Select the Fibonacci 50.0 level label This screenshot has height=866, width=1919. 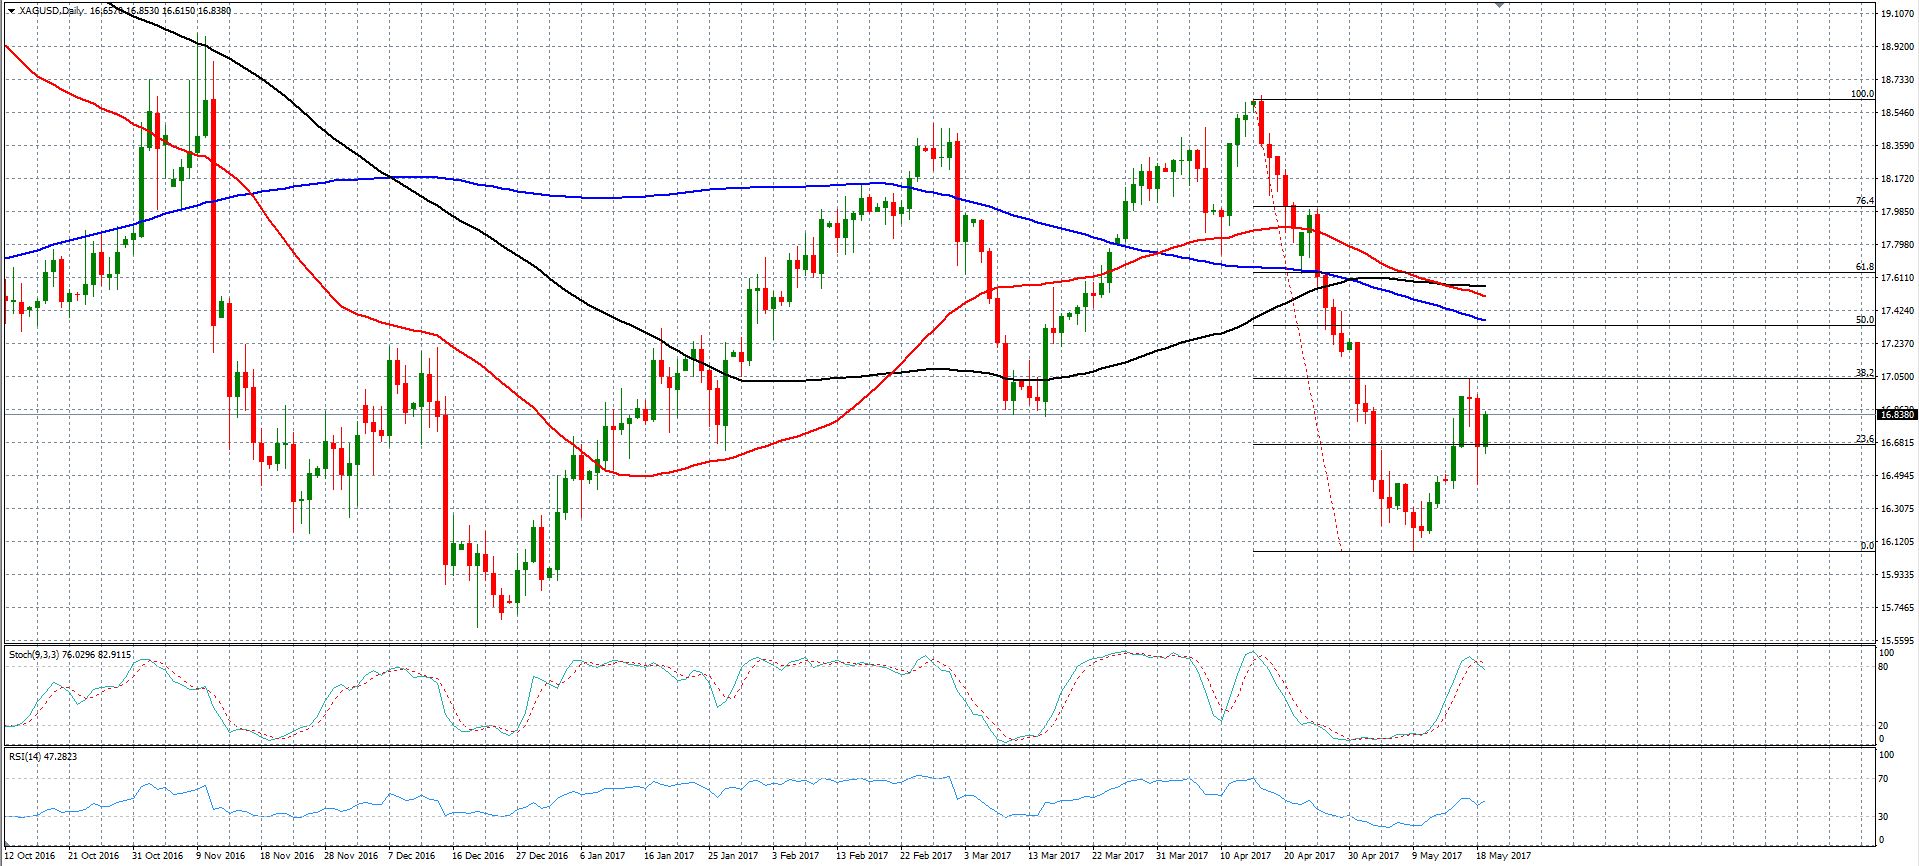pos(1865,320)
